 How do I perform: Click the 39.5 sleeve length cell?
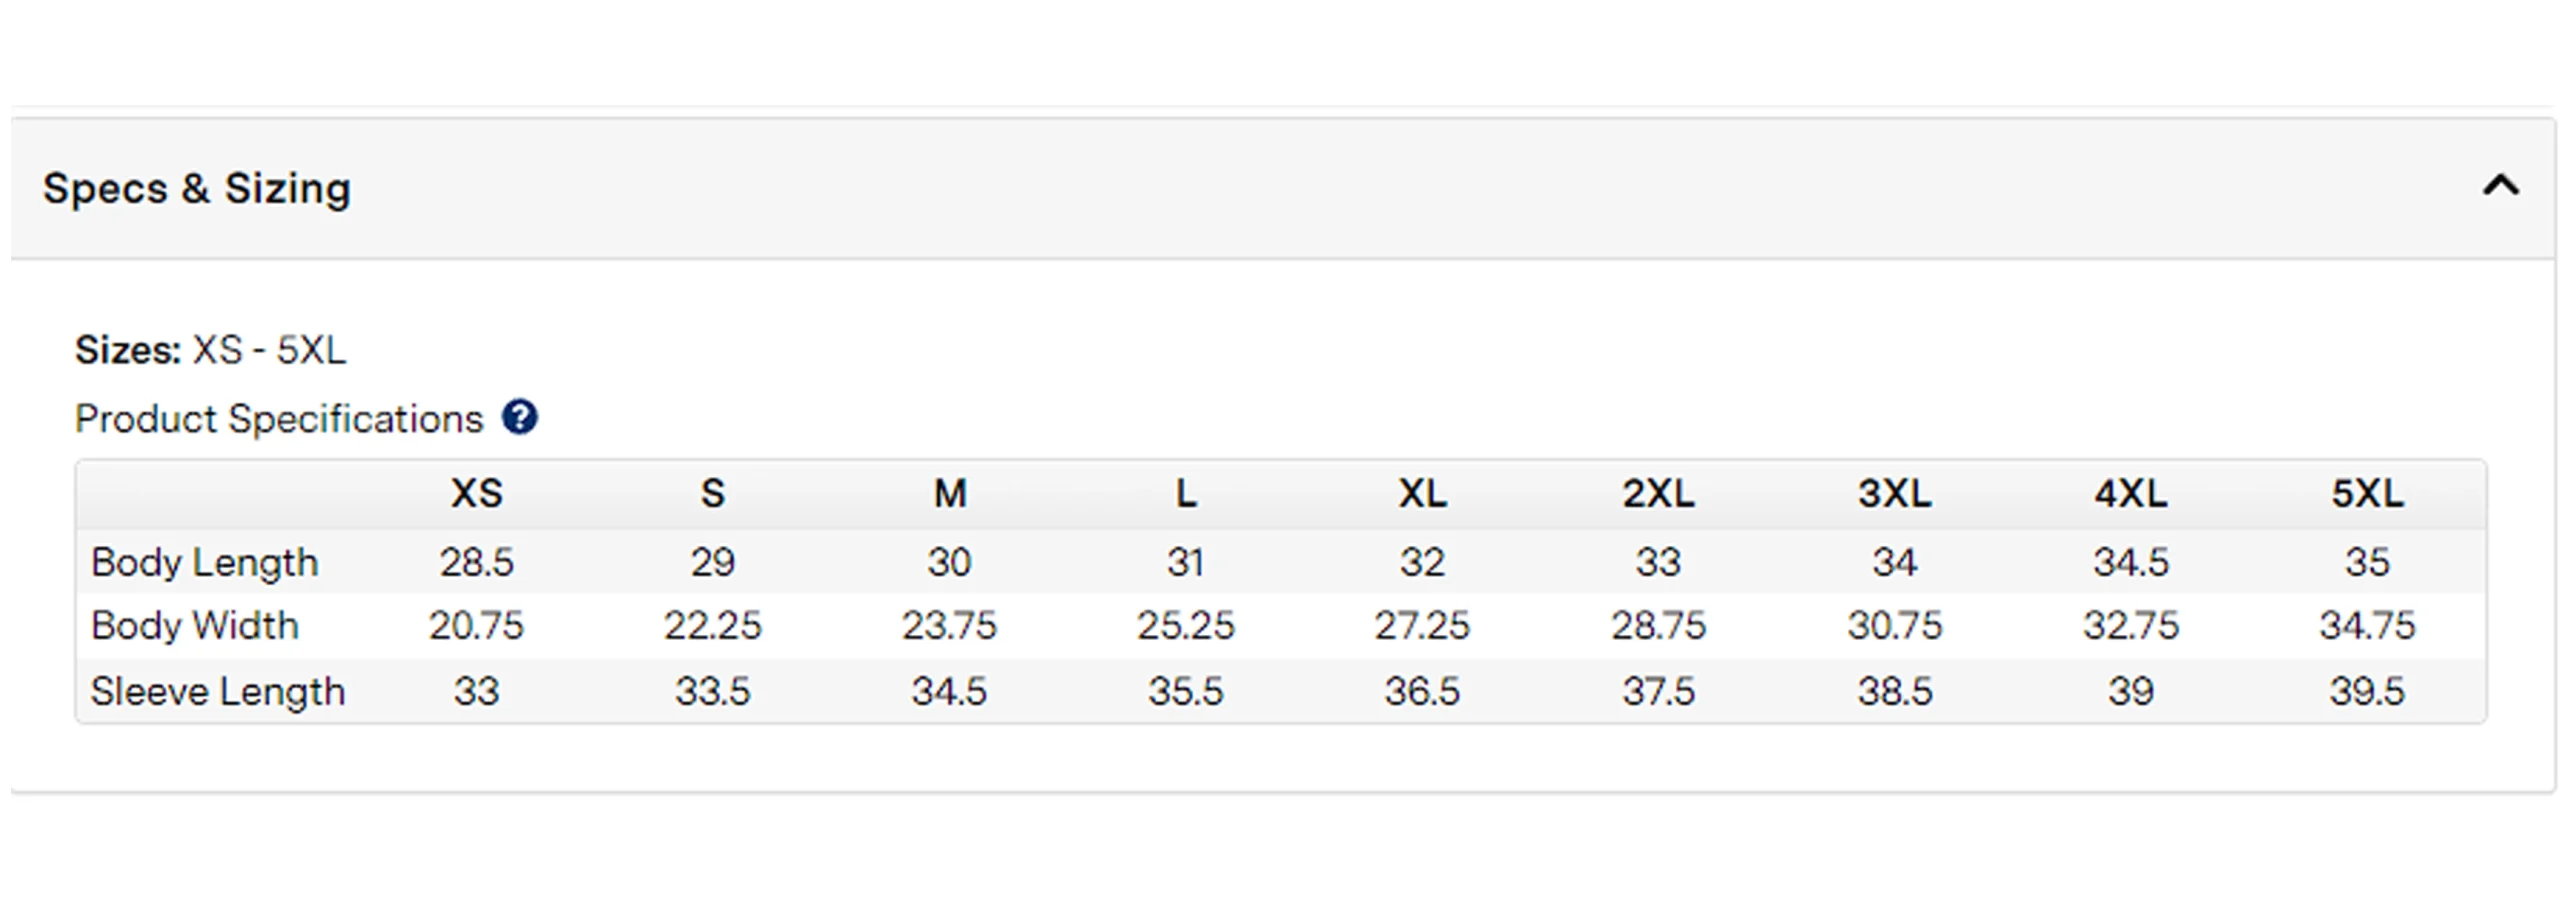coord(2367,691)
